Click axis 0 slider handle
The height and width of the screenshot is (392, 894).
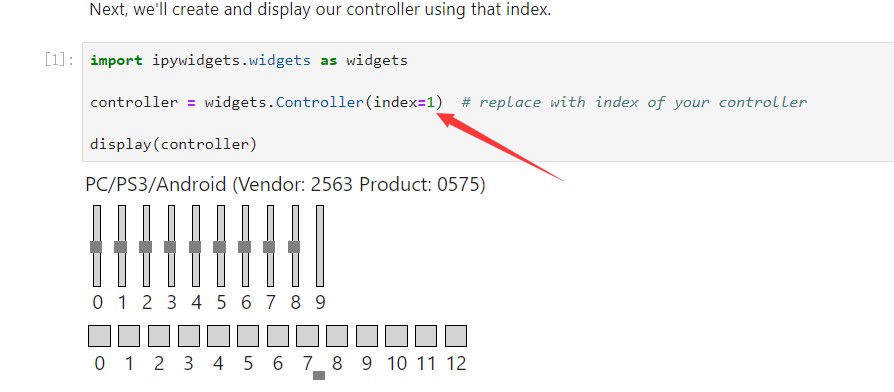96,247
